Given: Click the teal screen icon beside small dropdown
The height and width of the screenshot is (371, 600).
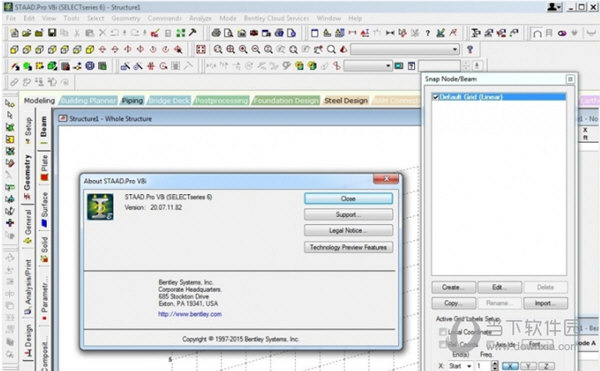Looking at the screenshot, I should [399, 66].
